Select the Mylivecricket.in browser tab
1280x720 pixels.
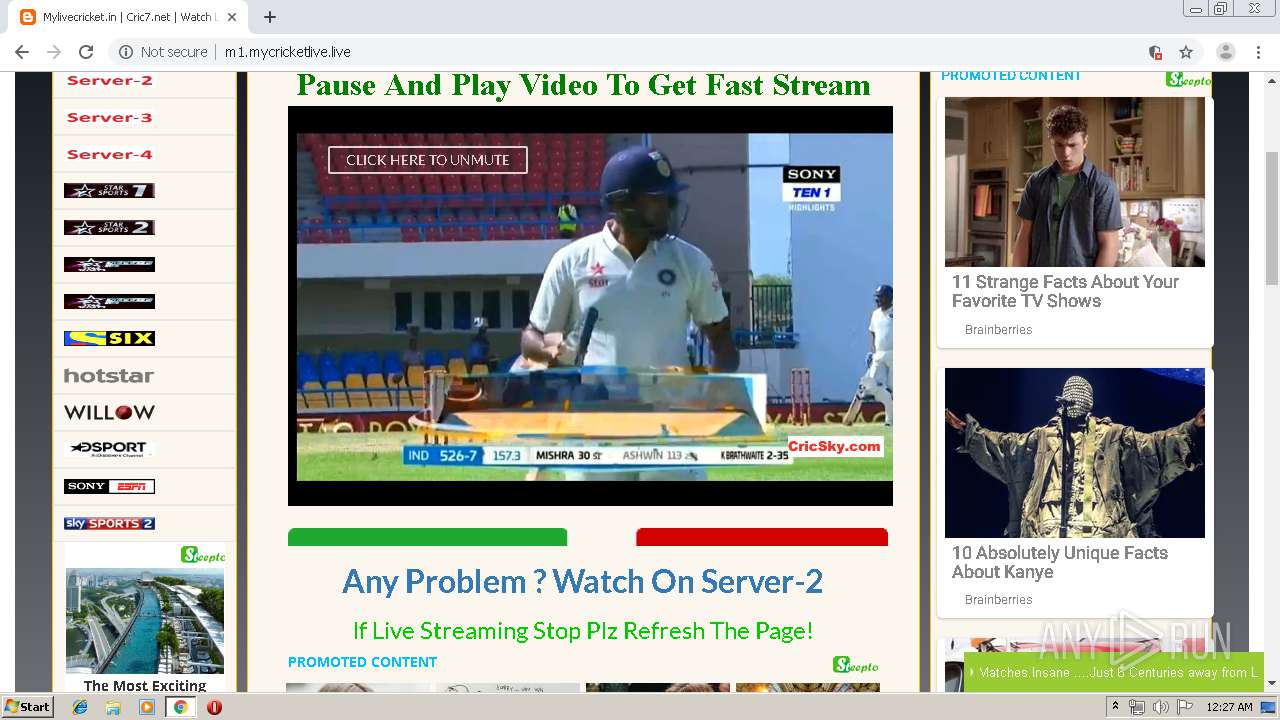tap(130, 17)
